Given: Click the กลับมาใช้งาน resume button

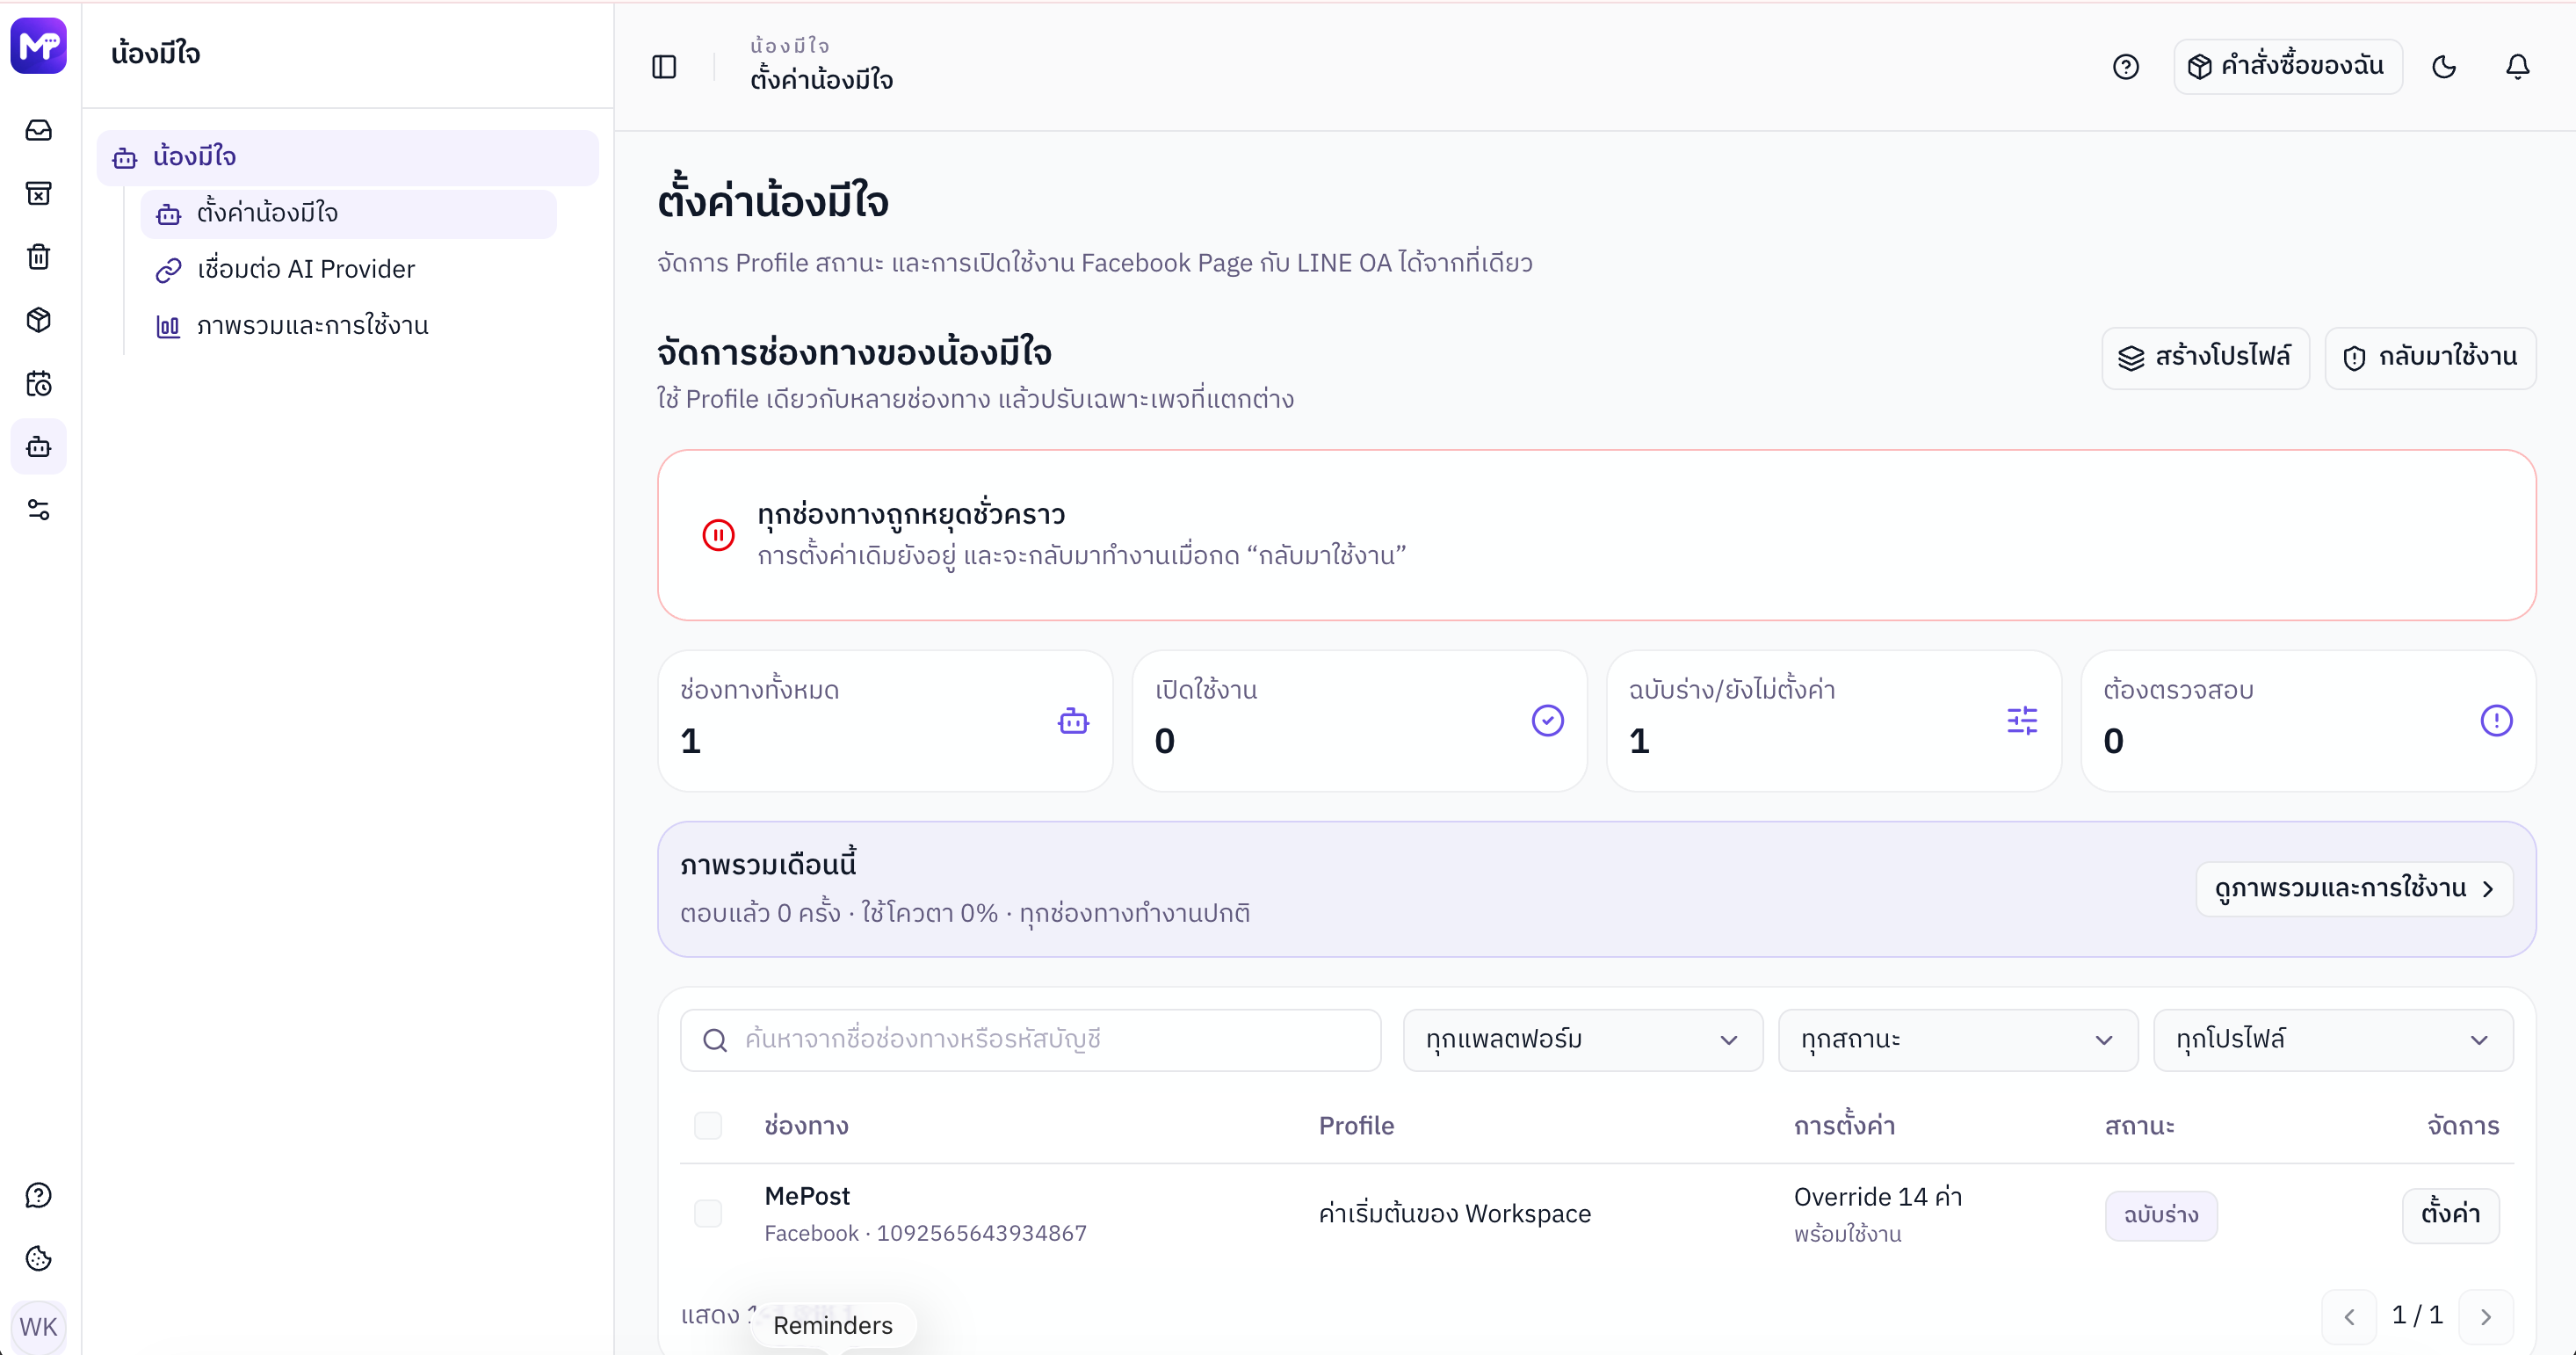Looking at the screenshot, I should point(2429,357).
